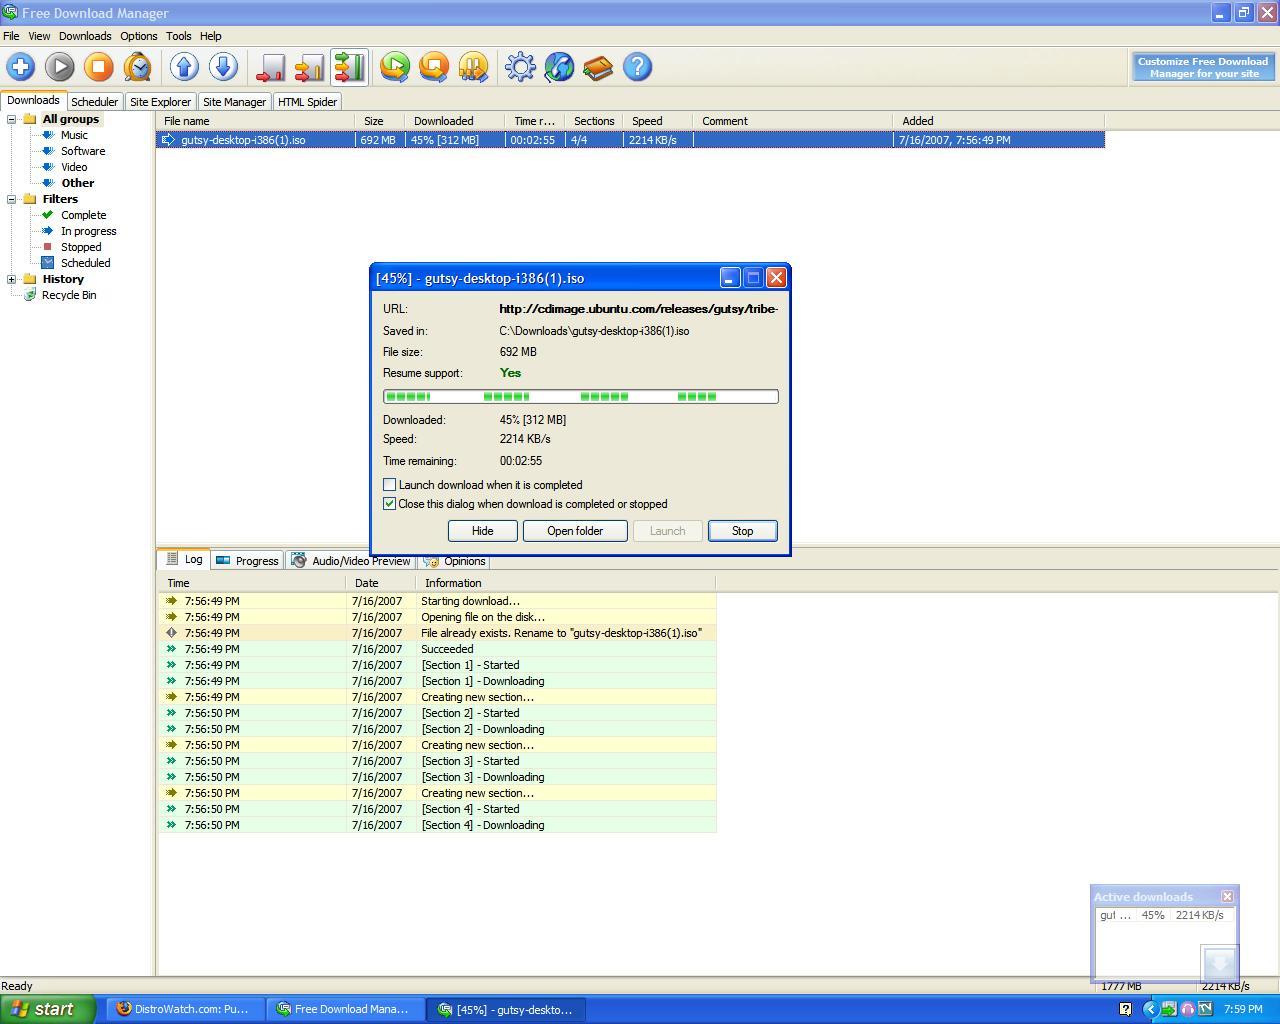1280x1024 pixels.
Task: Click the Move up arrow icon
Action: [184, 67]
